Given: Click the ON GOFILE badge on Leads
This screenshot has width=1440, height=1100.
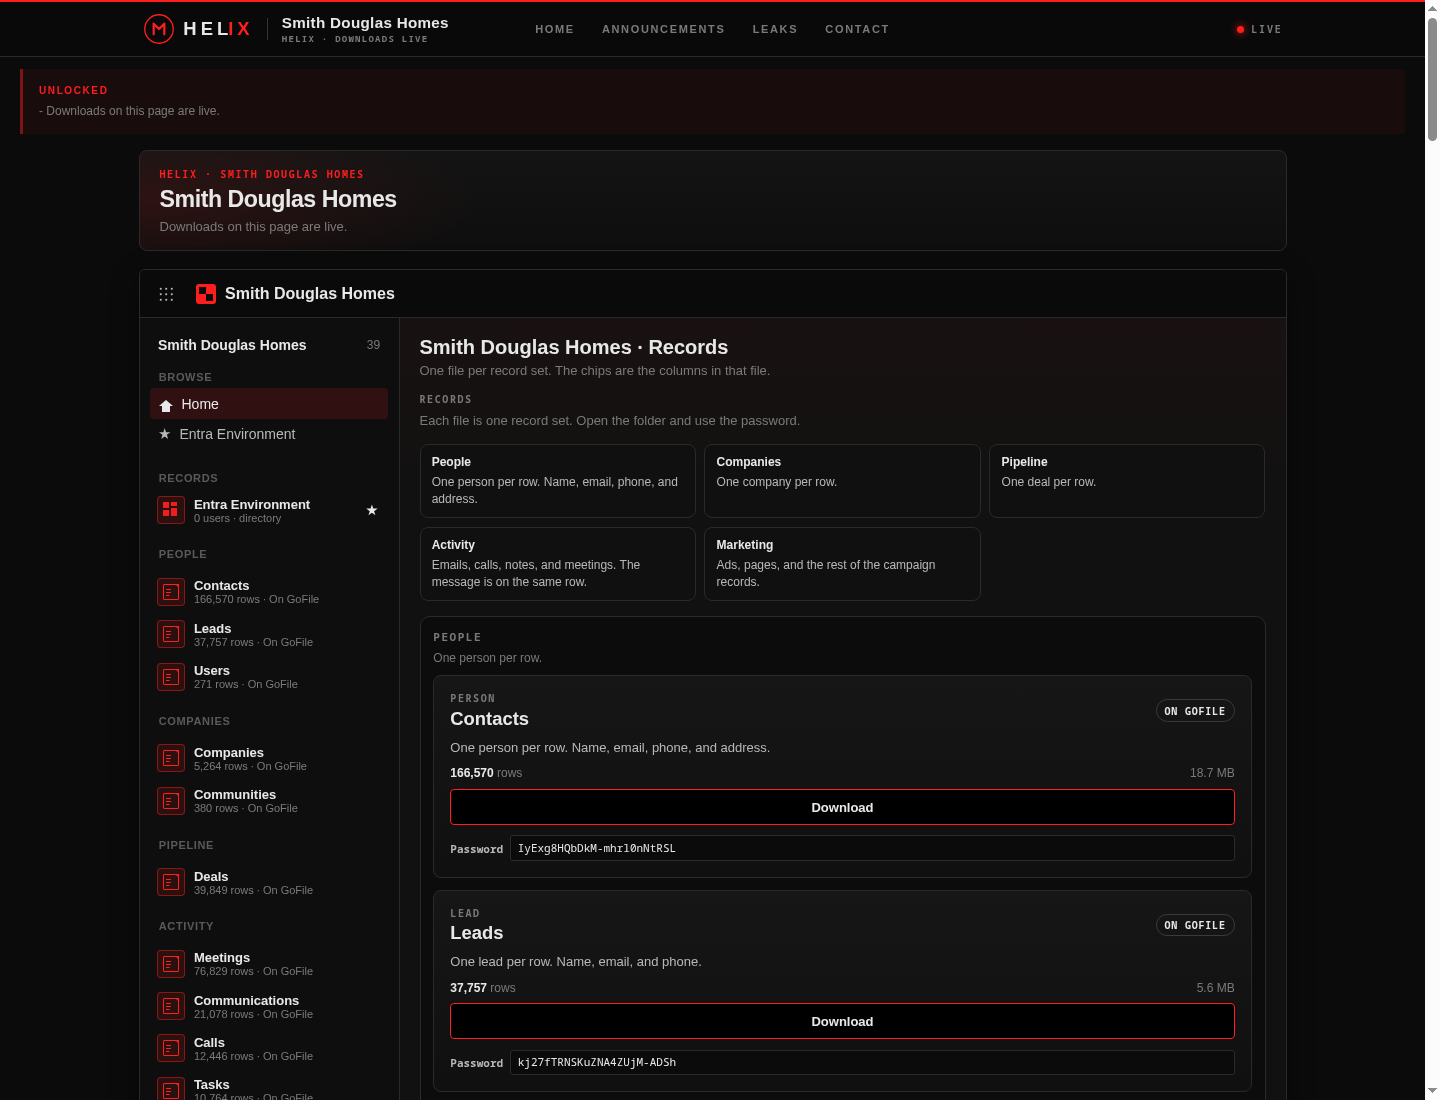Looking at the screenshot, I should pyautogui.click(x=1195, y=925).
